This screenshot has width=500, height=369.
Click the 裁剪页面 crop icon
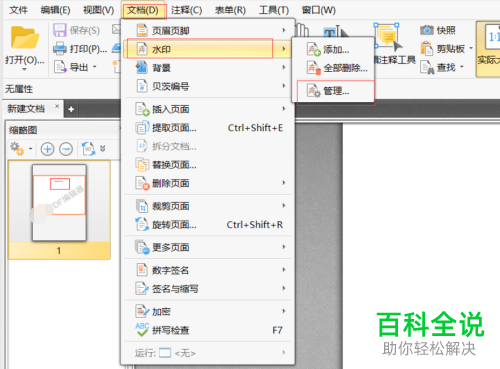click(x=142, y=206)
